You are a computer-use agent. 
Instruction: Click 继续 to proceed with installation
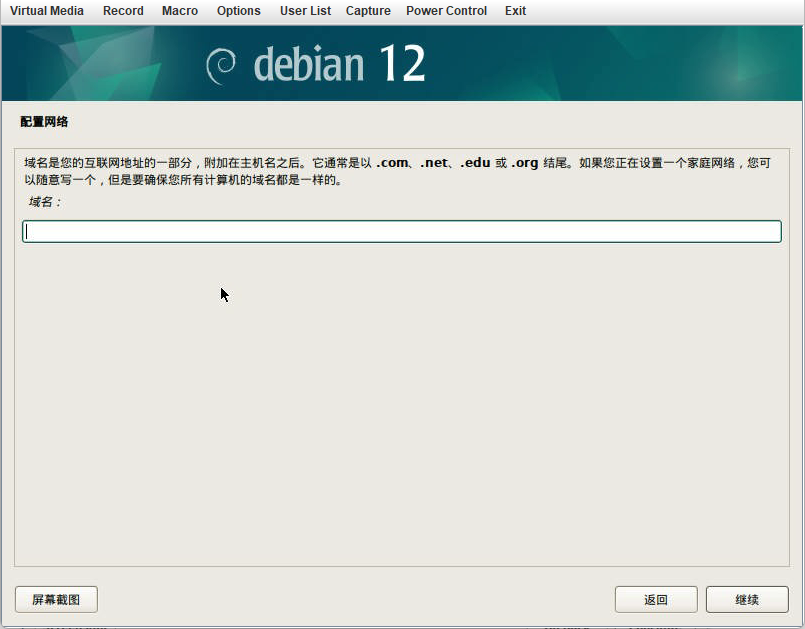click(x=746, y=599)
